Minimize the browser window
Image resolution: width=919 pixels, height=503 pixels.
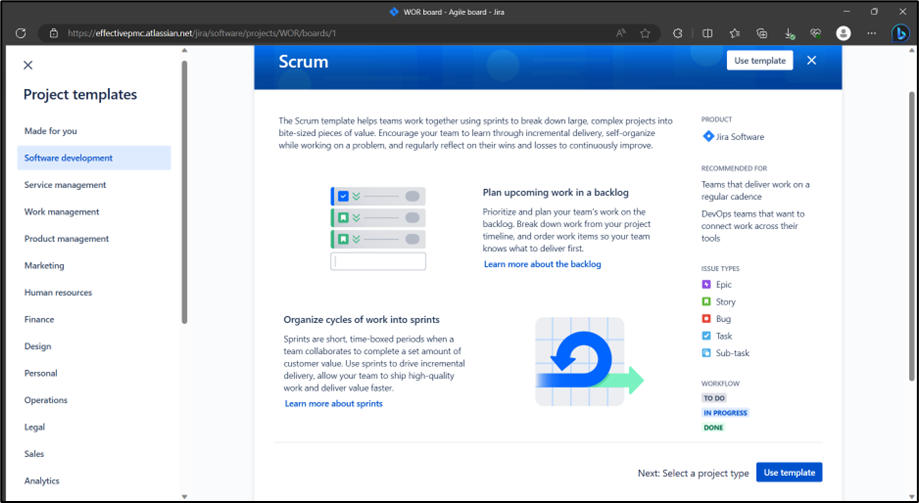point(847,11)
